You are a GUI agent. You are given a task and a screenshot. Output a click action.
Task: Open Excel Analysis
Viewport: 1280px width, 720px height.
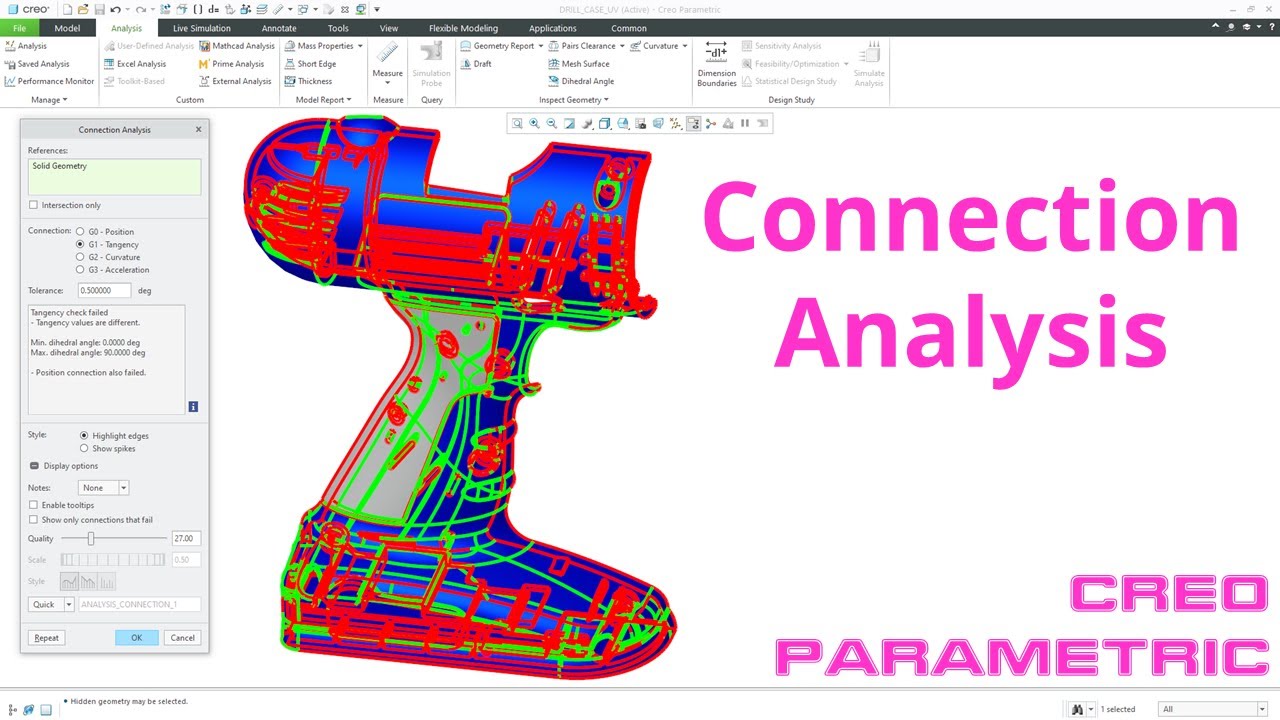(x=135, y=64)
